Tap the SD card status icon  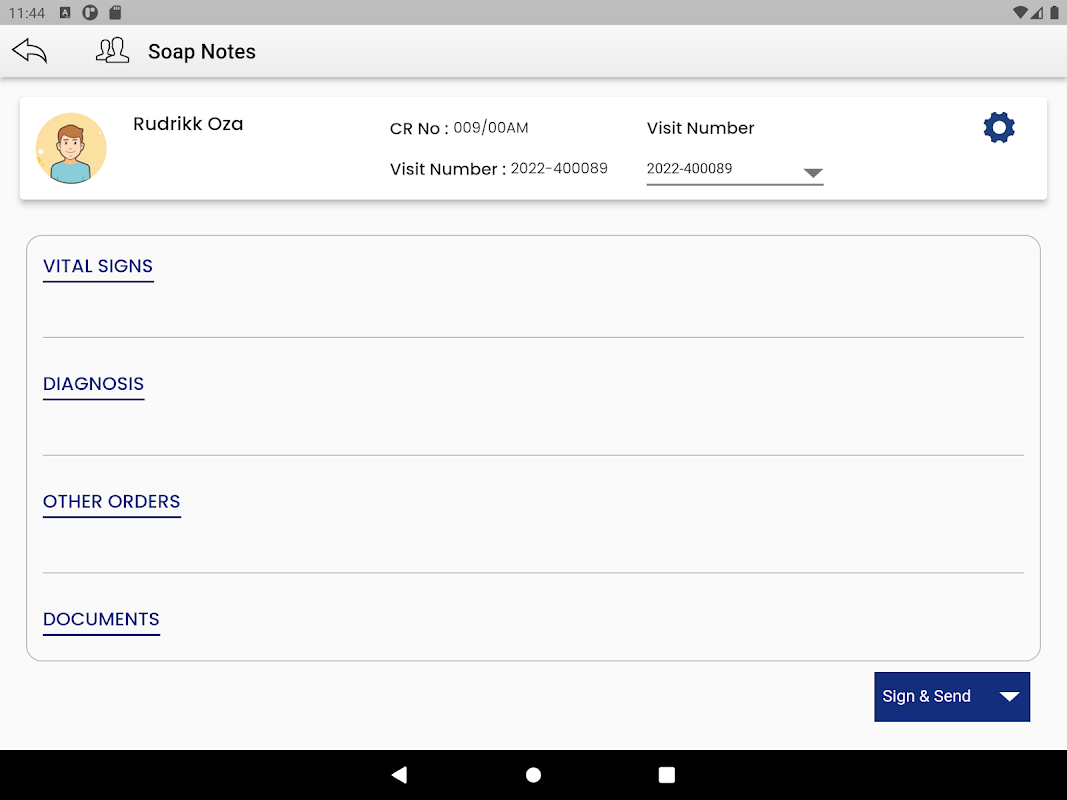tap(116, 12)
